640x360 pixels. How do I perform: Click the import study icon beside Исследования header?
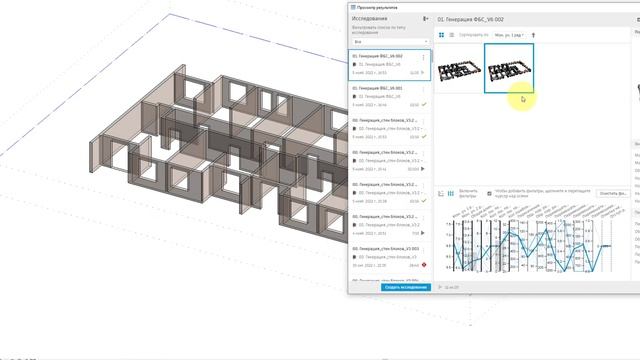click(425, 19)
